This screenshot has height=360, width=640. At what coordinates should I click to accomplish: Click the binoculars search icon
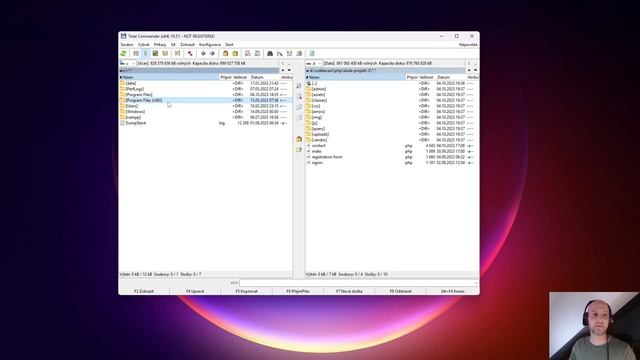point(270,53)
